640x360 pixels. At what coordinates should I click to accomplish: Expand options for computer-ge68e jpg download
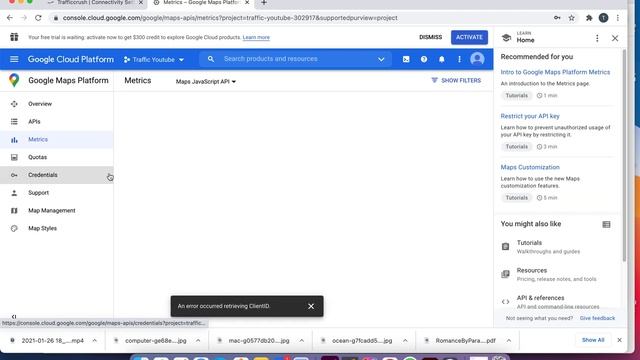pos(198,340)
